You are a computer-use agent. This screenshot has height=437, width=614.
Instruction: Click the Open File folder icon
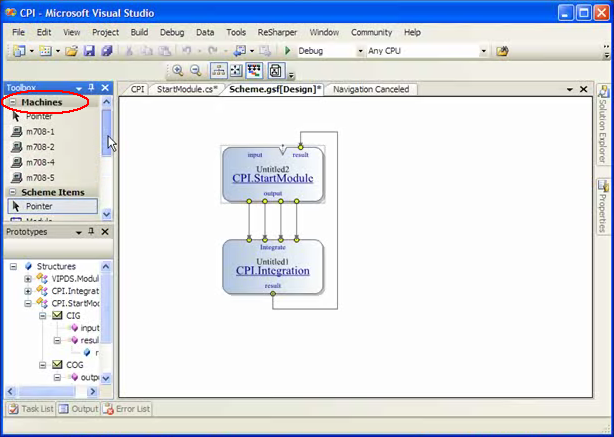(x=71, y=51)
